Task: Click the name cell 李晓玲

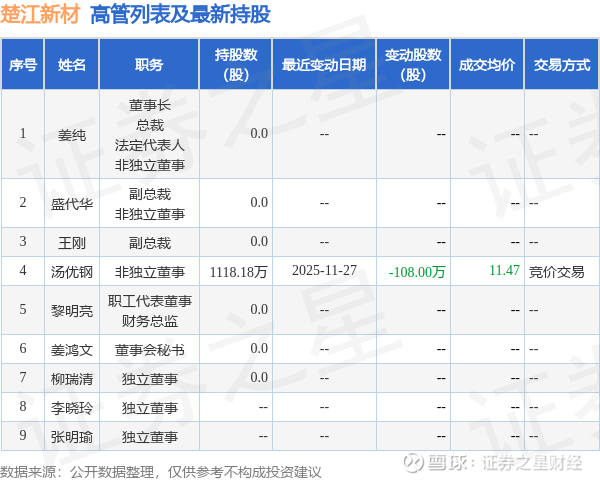Action: 72,408
